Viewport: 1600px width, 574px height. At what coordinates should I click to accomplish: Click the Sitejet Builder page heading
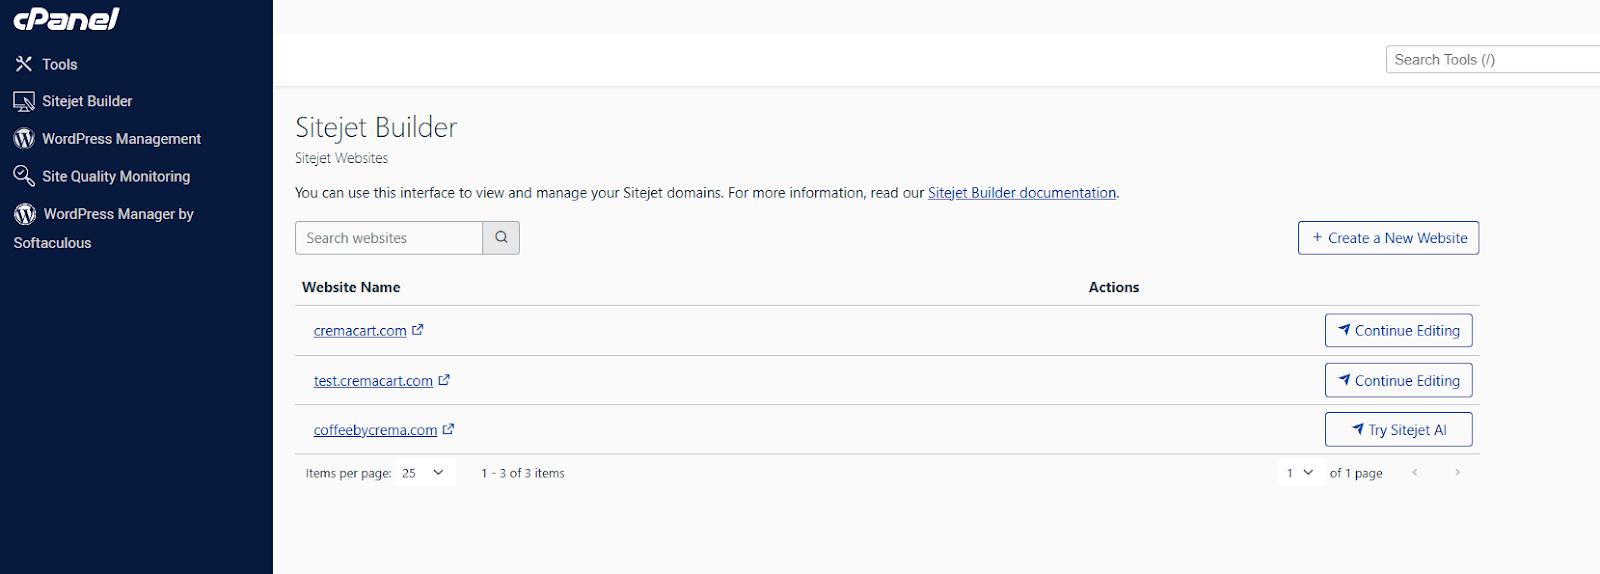click(376, 127)
